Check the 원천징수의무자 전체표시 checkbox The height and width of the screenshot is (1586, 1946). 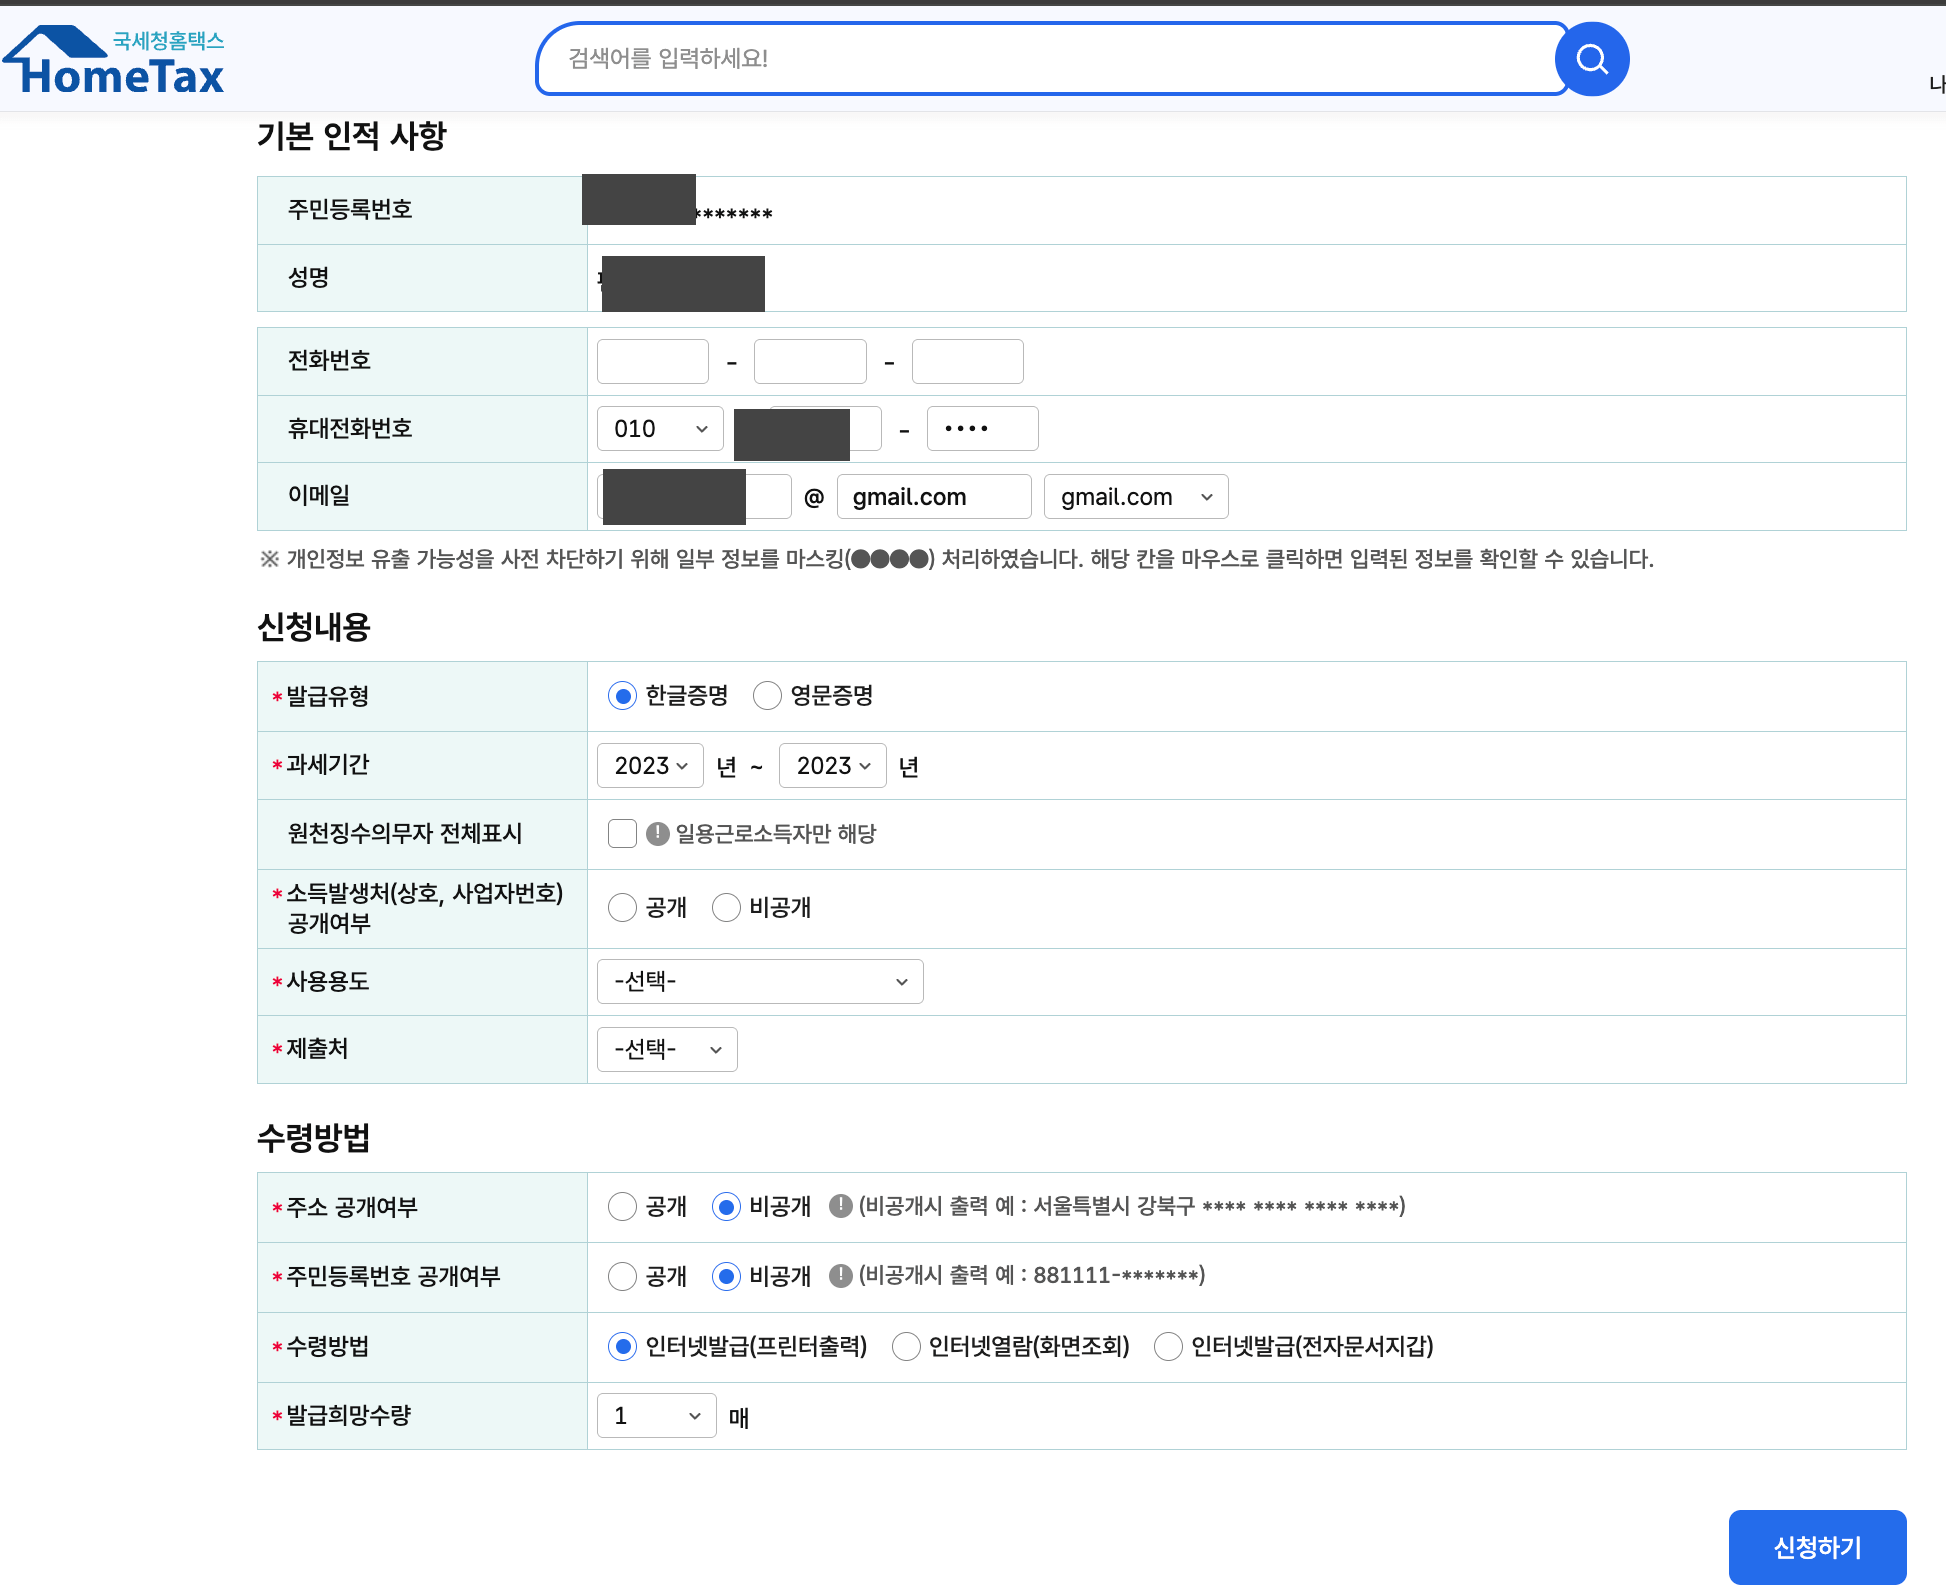tap(622, 833)
